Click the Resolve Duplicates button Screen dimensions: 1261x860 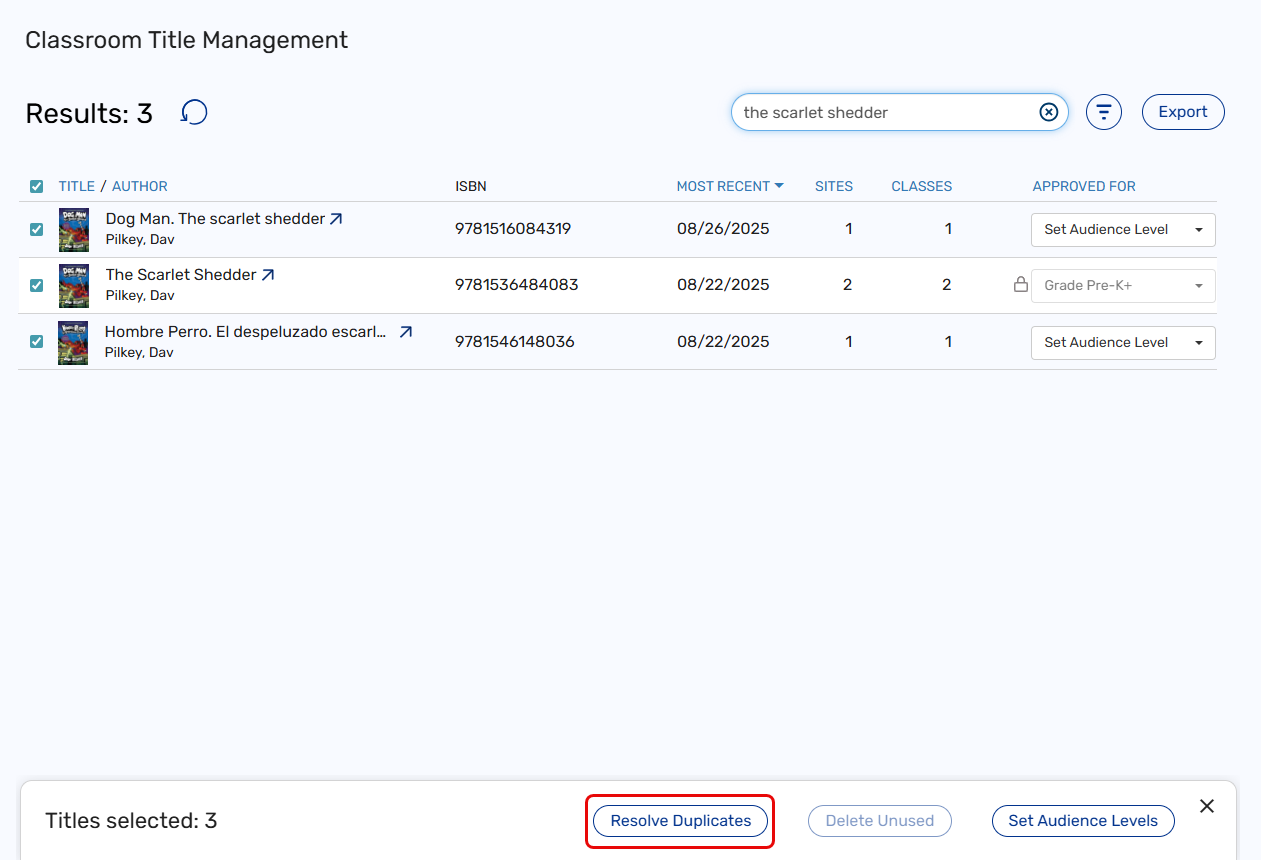click(680, 821)
